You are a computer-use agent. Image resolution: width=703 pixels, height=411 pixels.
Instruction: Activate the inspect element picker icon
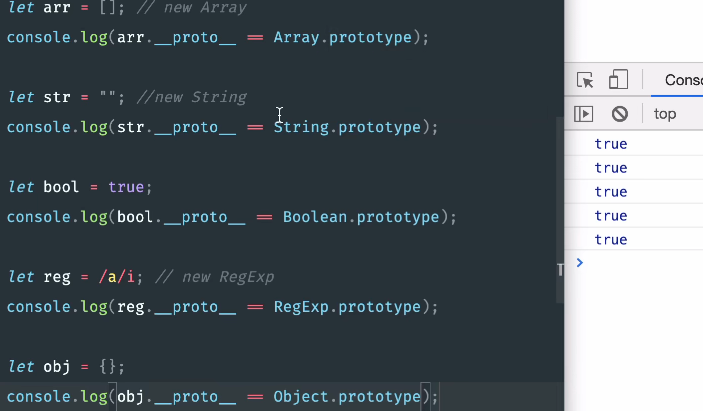point(585,80)
